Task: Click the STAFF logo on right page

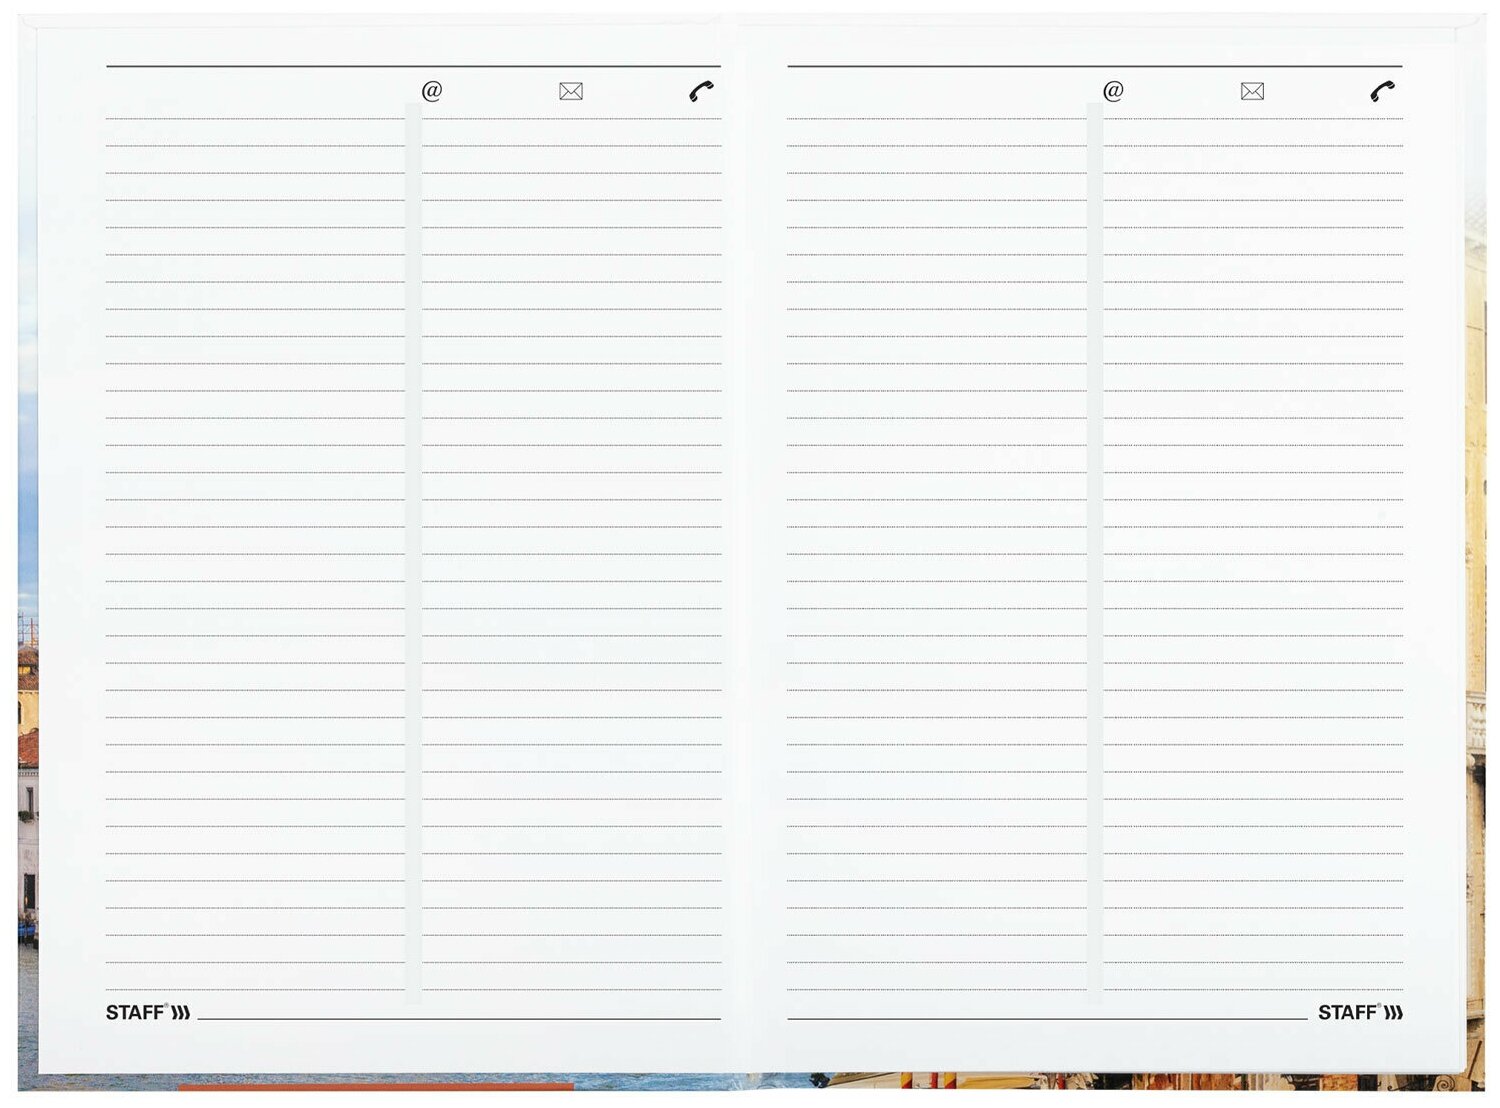Action: coord(1360,1013)
